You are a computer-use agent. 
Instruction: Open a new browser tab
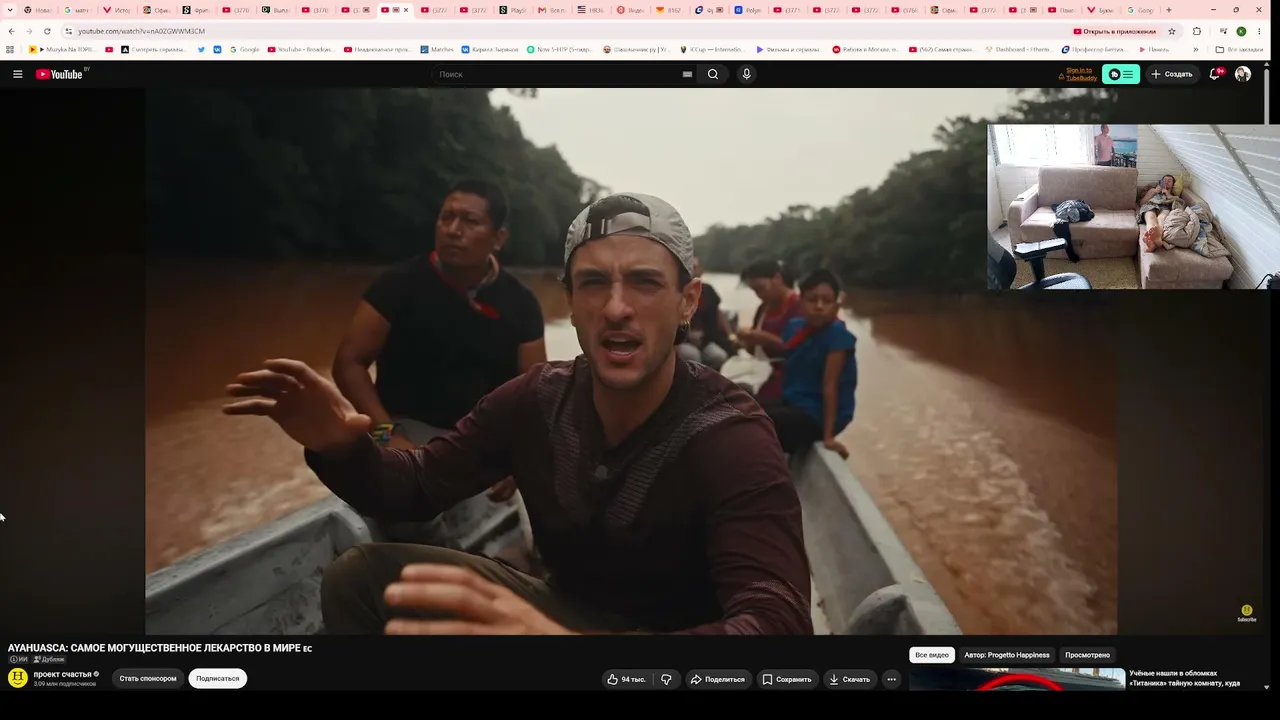[1169, 10]
